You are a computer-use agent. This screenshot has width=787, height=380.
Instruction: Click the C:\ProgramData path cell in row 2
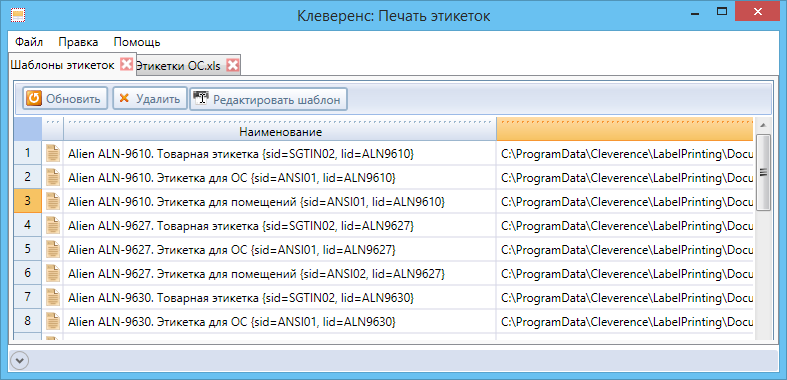pos(625,177)
